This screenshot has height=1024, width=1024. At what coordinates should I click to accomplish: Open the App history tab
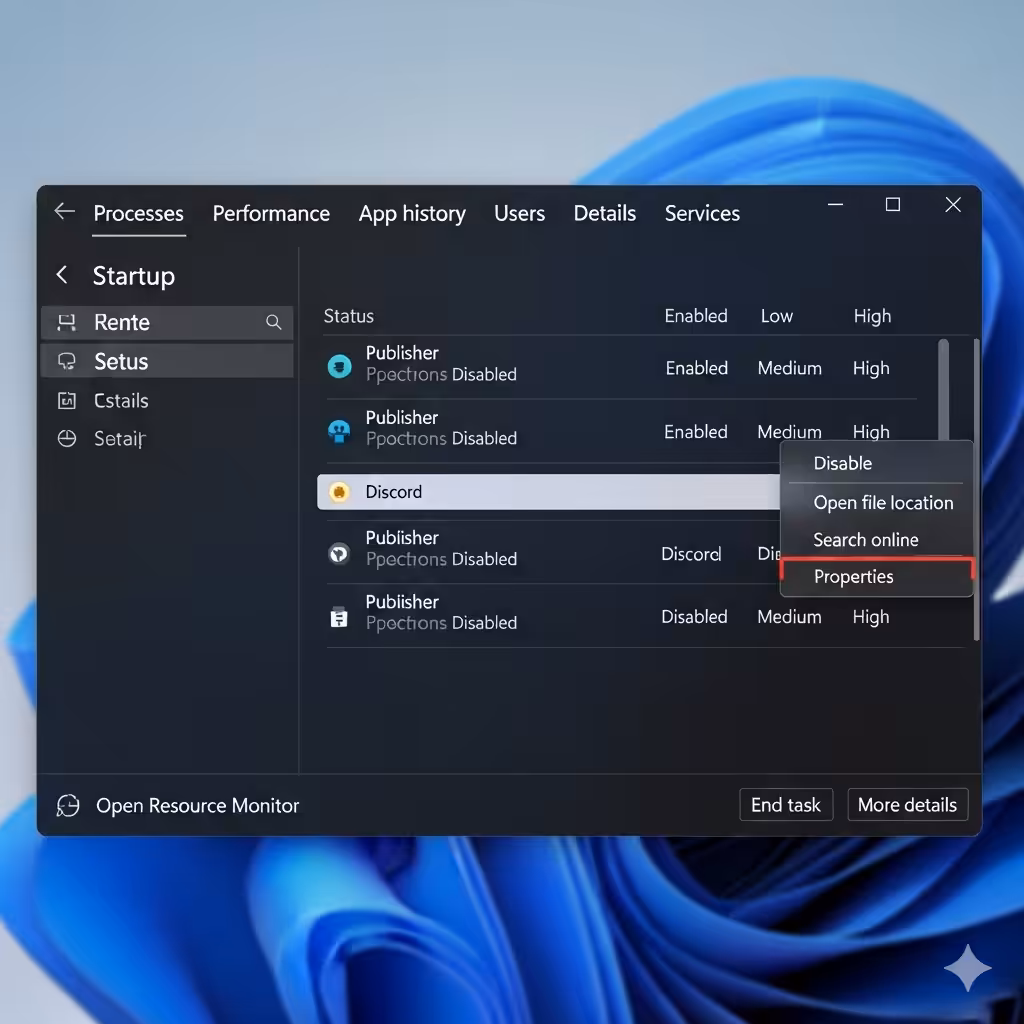tap(412, 214)
